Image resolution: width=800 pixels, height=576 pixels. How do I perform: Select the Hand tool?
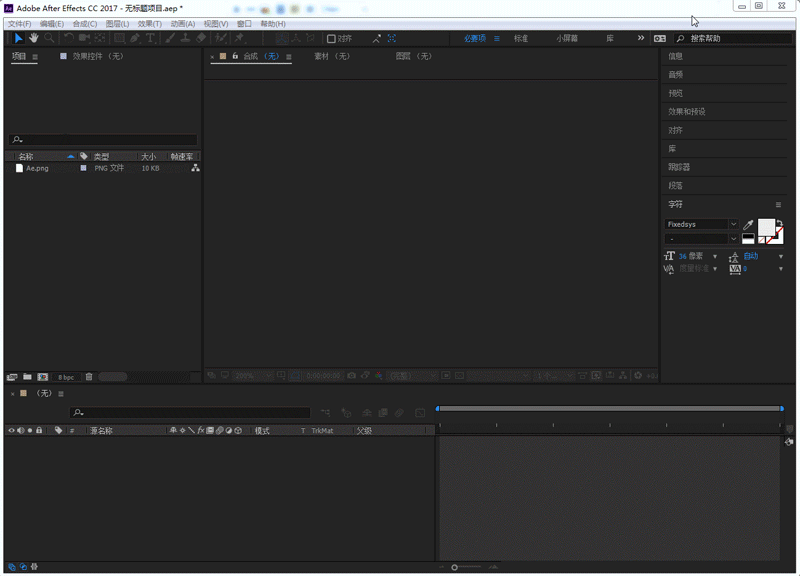click(33, 38)
